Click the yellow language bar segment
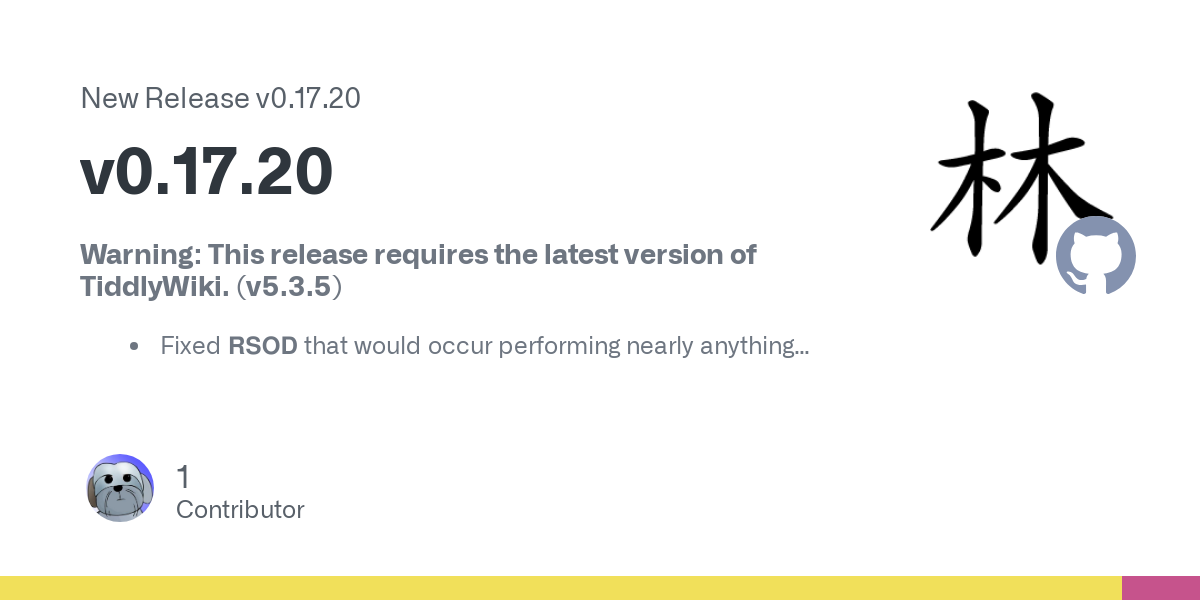 [x=561, y=588]
